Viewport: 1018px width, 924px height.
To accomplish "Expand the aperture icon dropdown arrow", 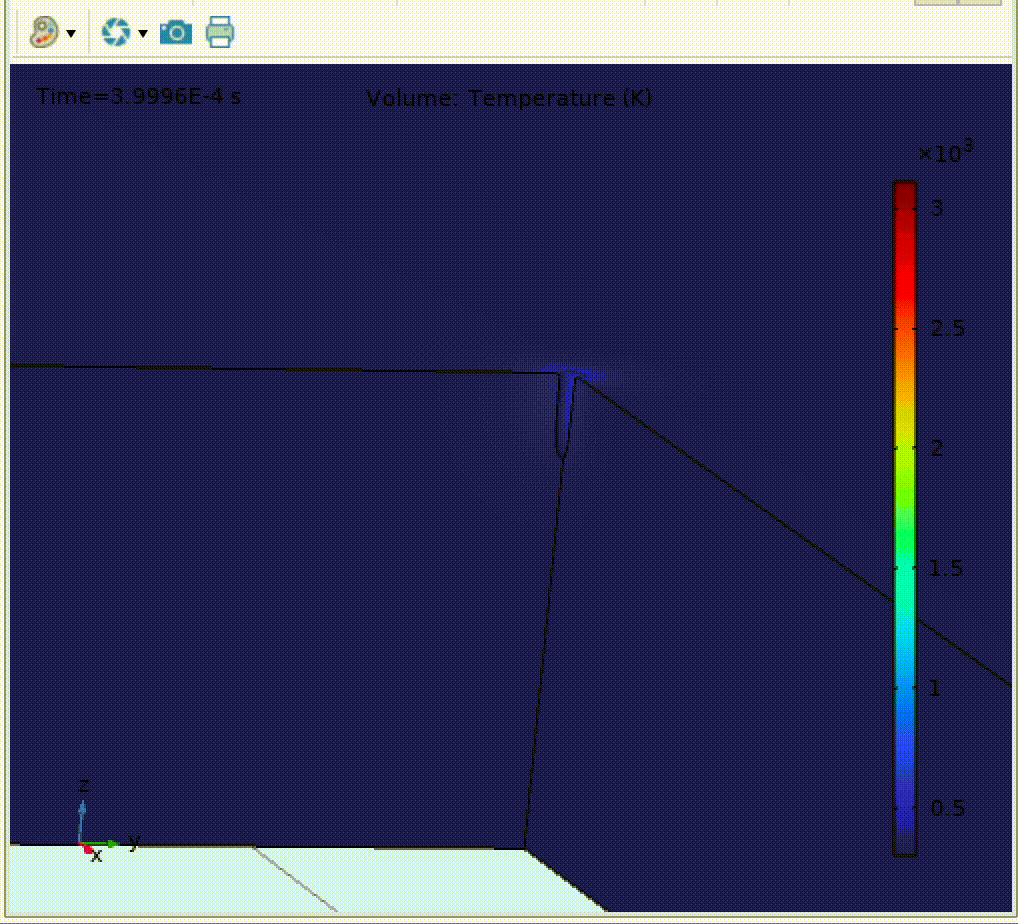I will pyautogui.click(x=142, y=34).
